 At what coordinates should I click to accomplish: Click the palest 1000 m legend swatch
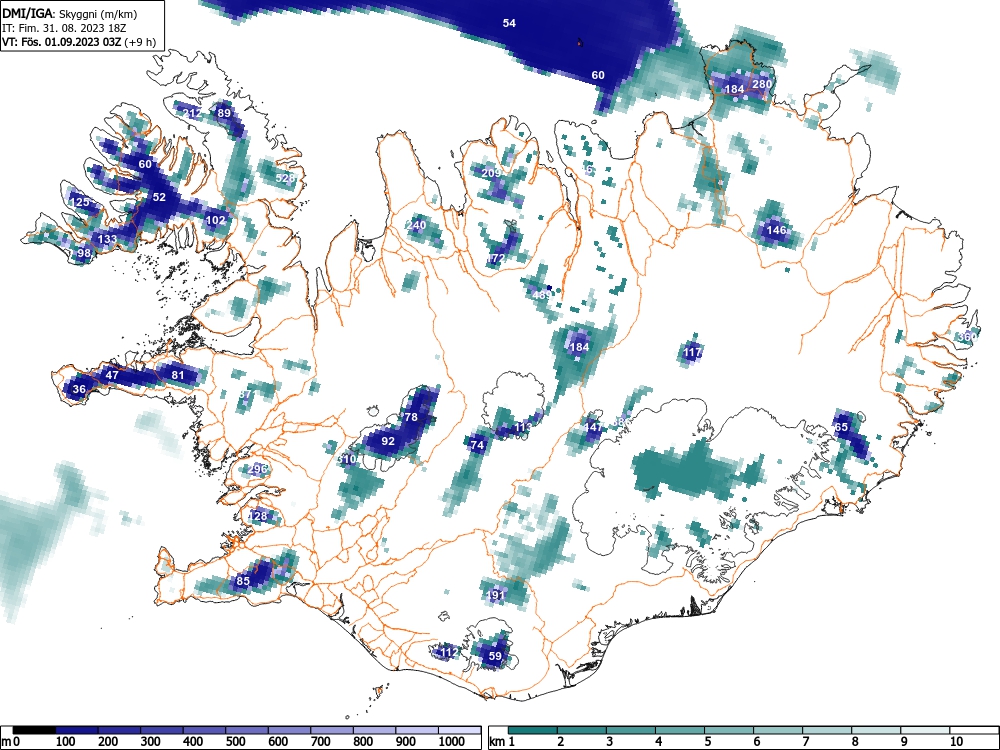click(459, 730)
